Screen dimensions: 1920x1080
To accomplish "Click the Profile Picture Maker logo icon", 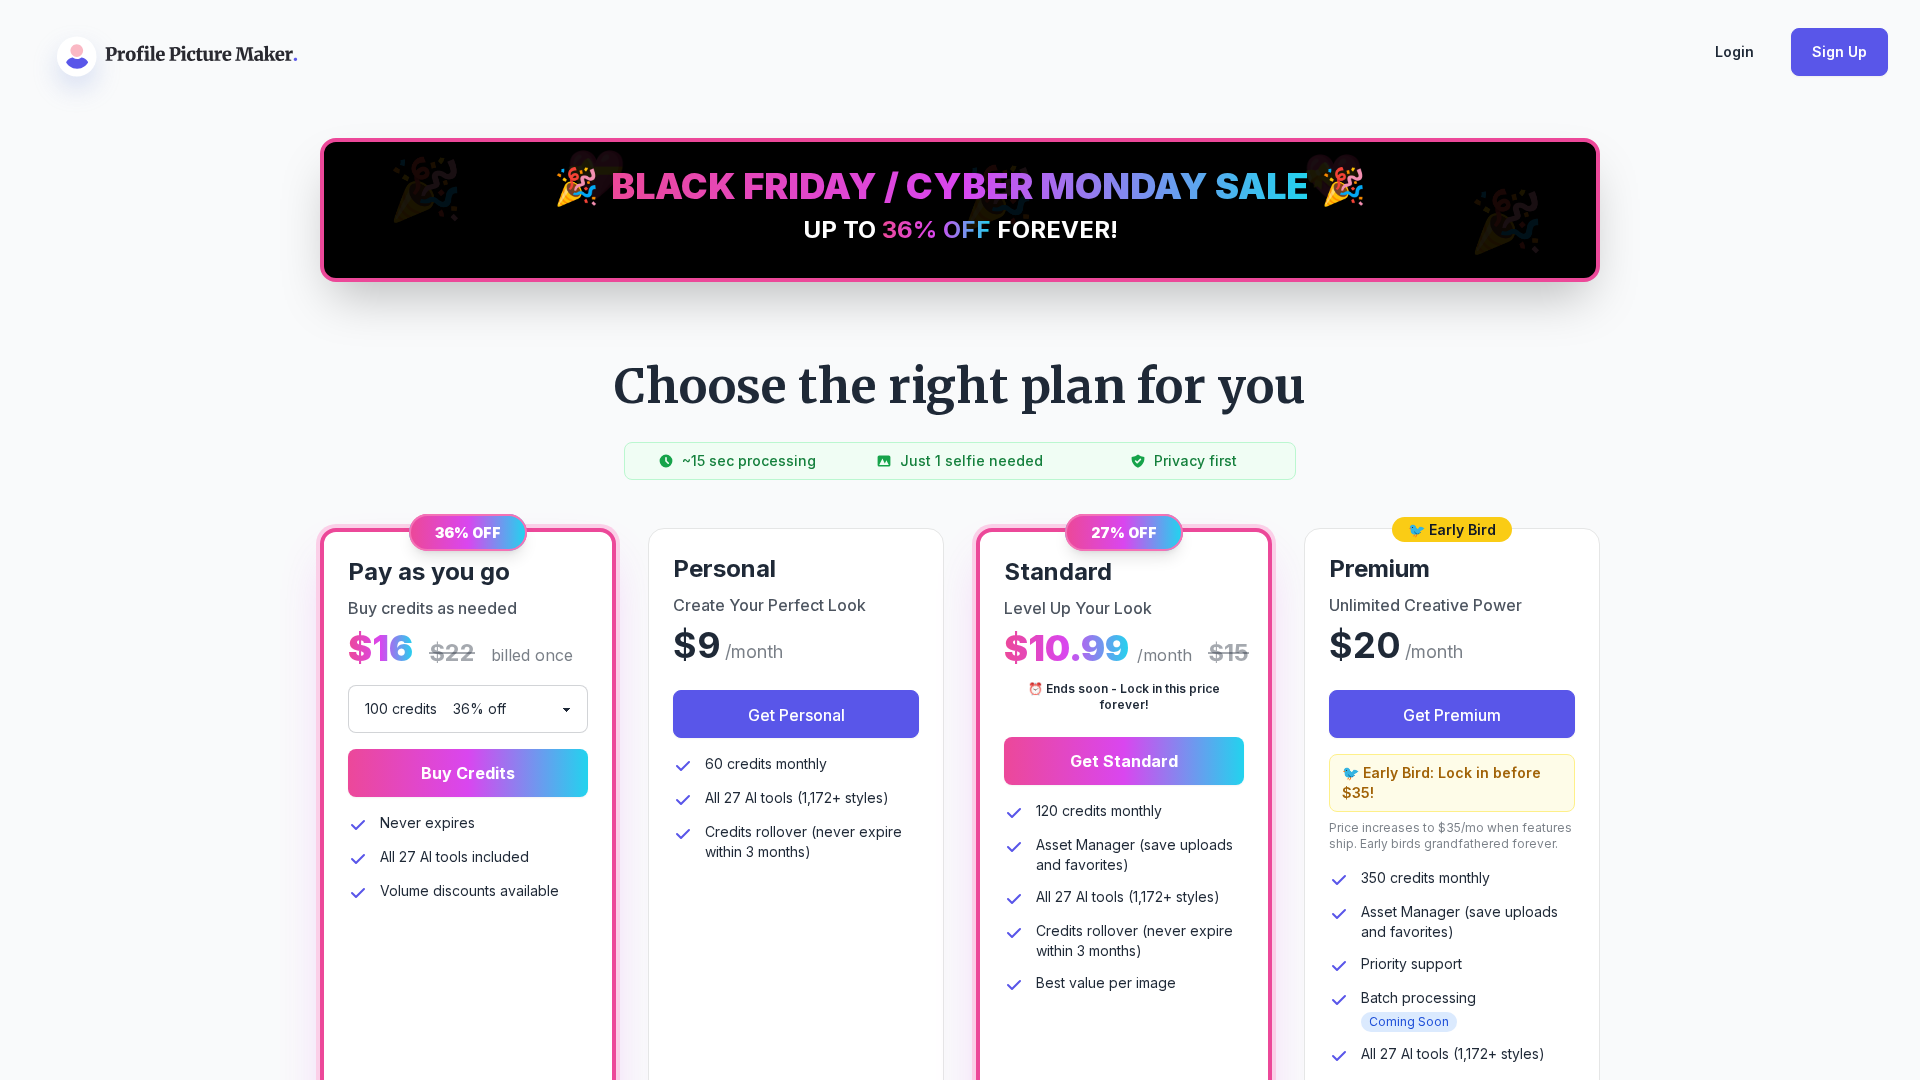I will click(77, 56).
